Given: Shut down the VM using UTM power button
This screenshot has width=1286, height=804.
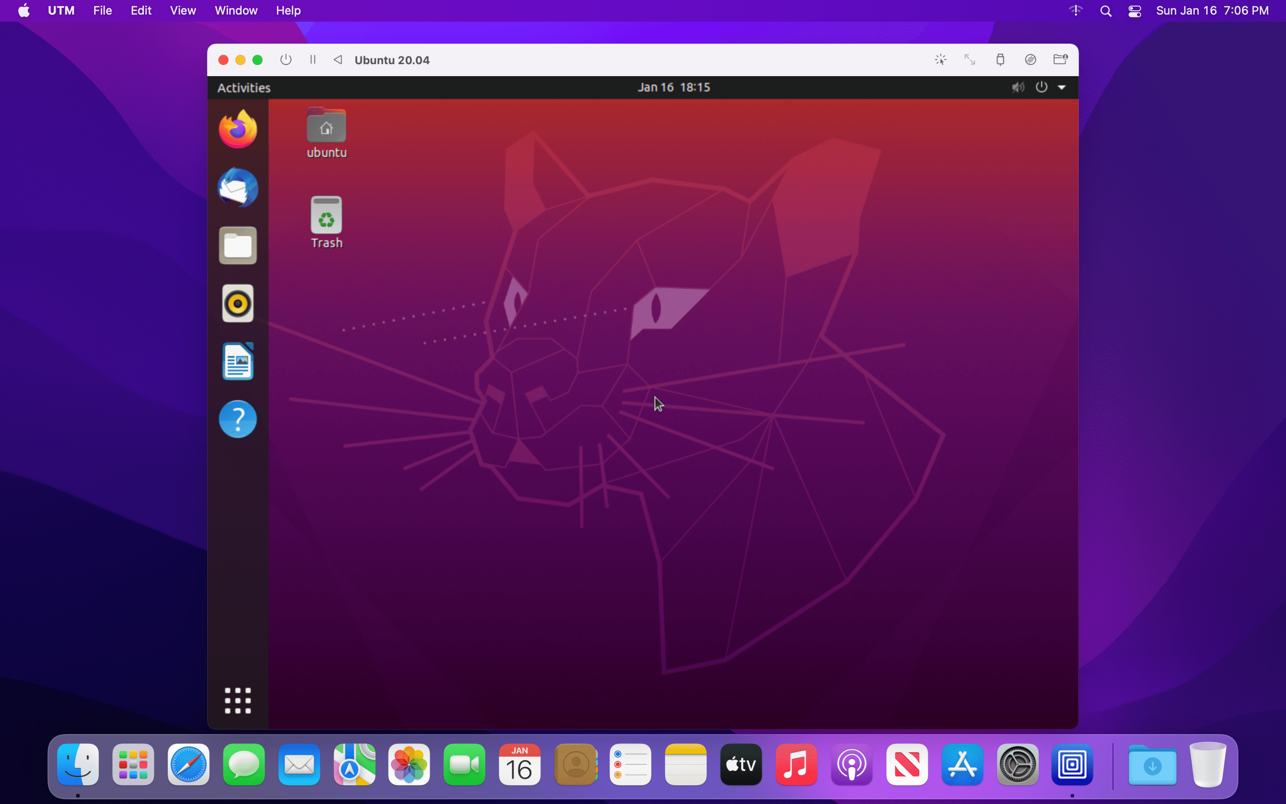Looking at the screenshot, I should pos(286,60).
